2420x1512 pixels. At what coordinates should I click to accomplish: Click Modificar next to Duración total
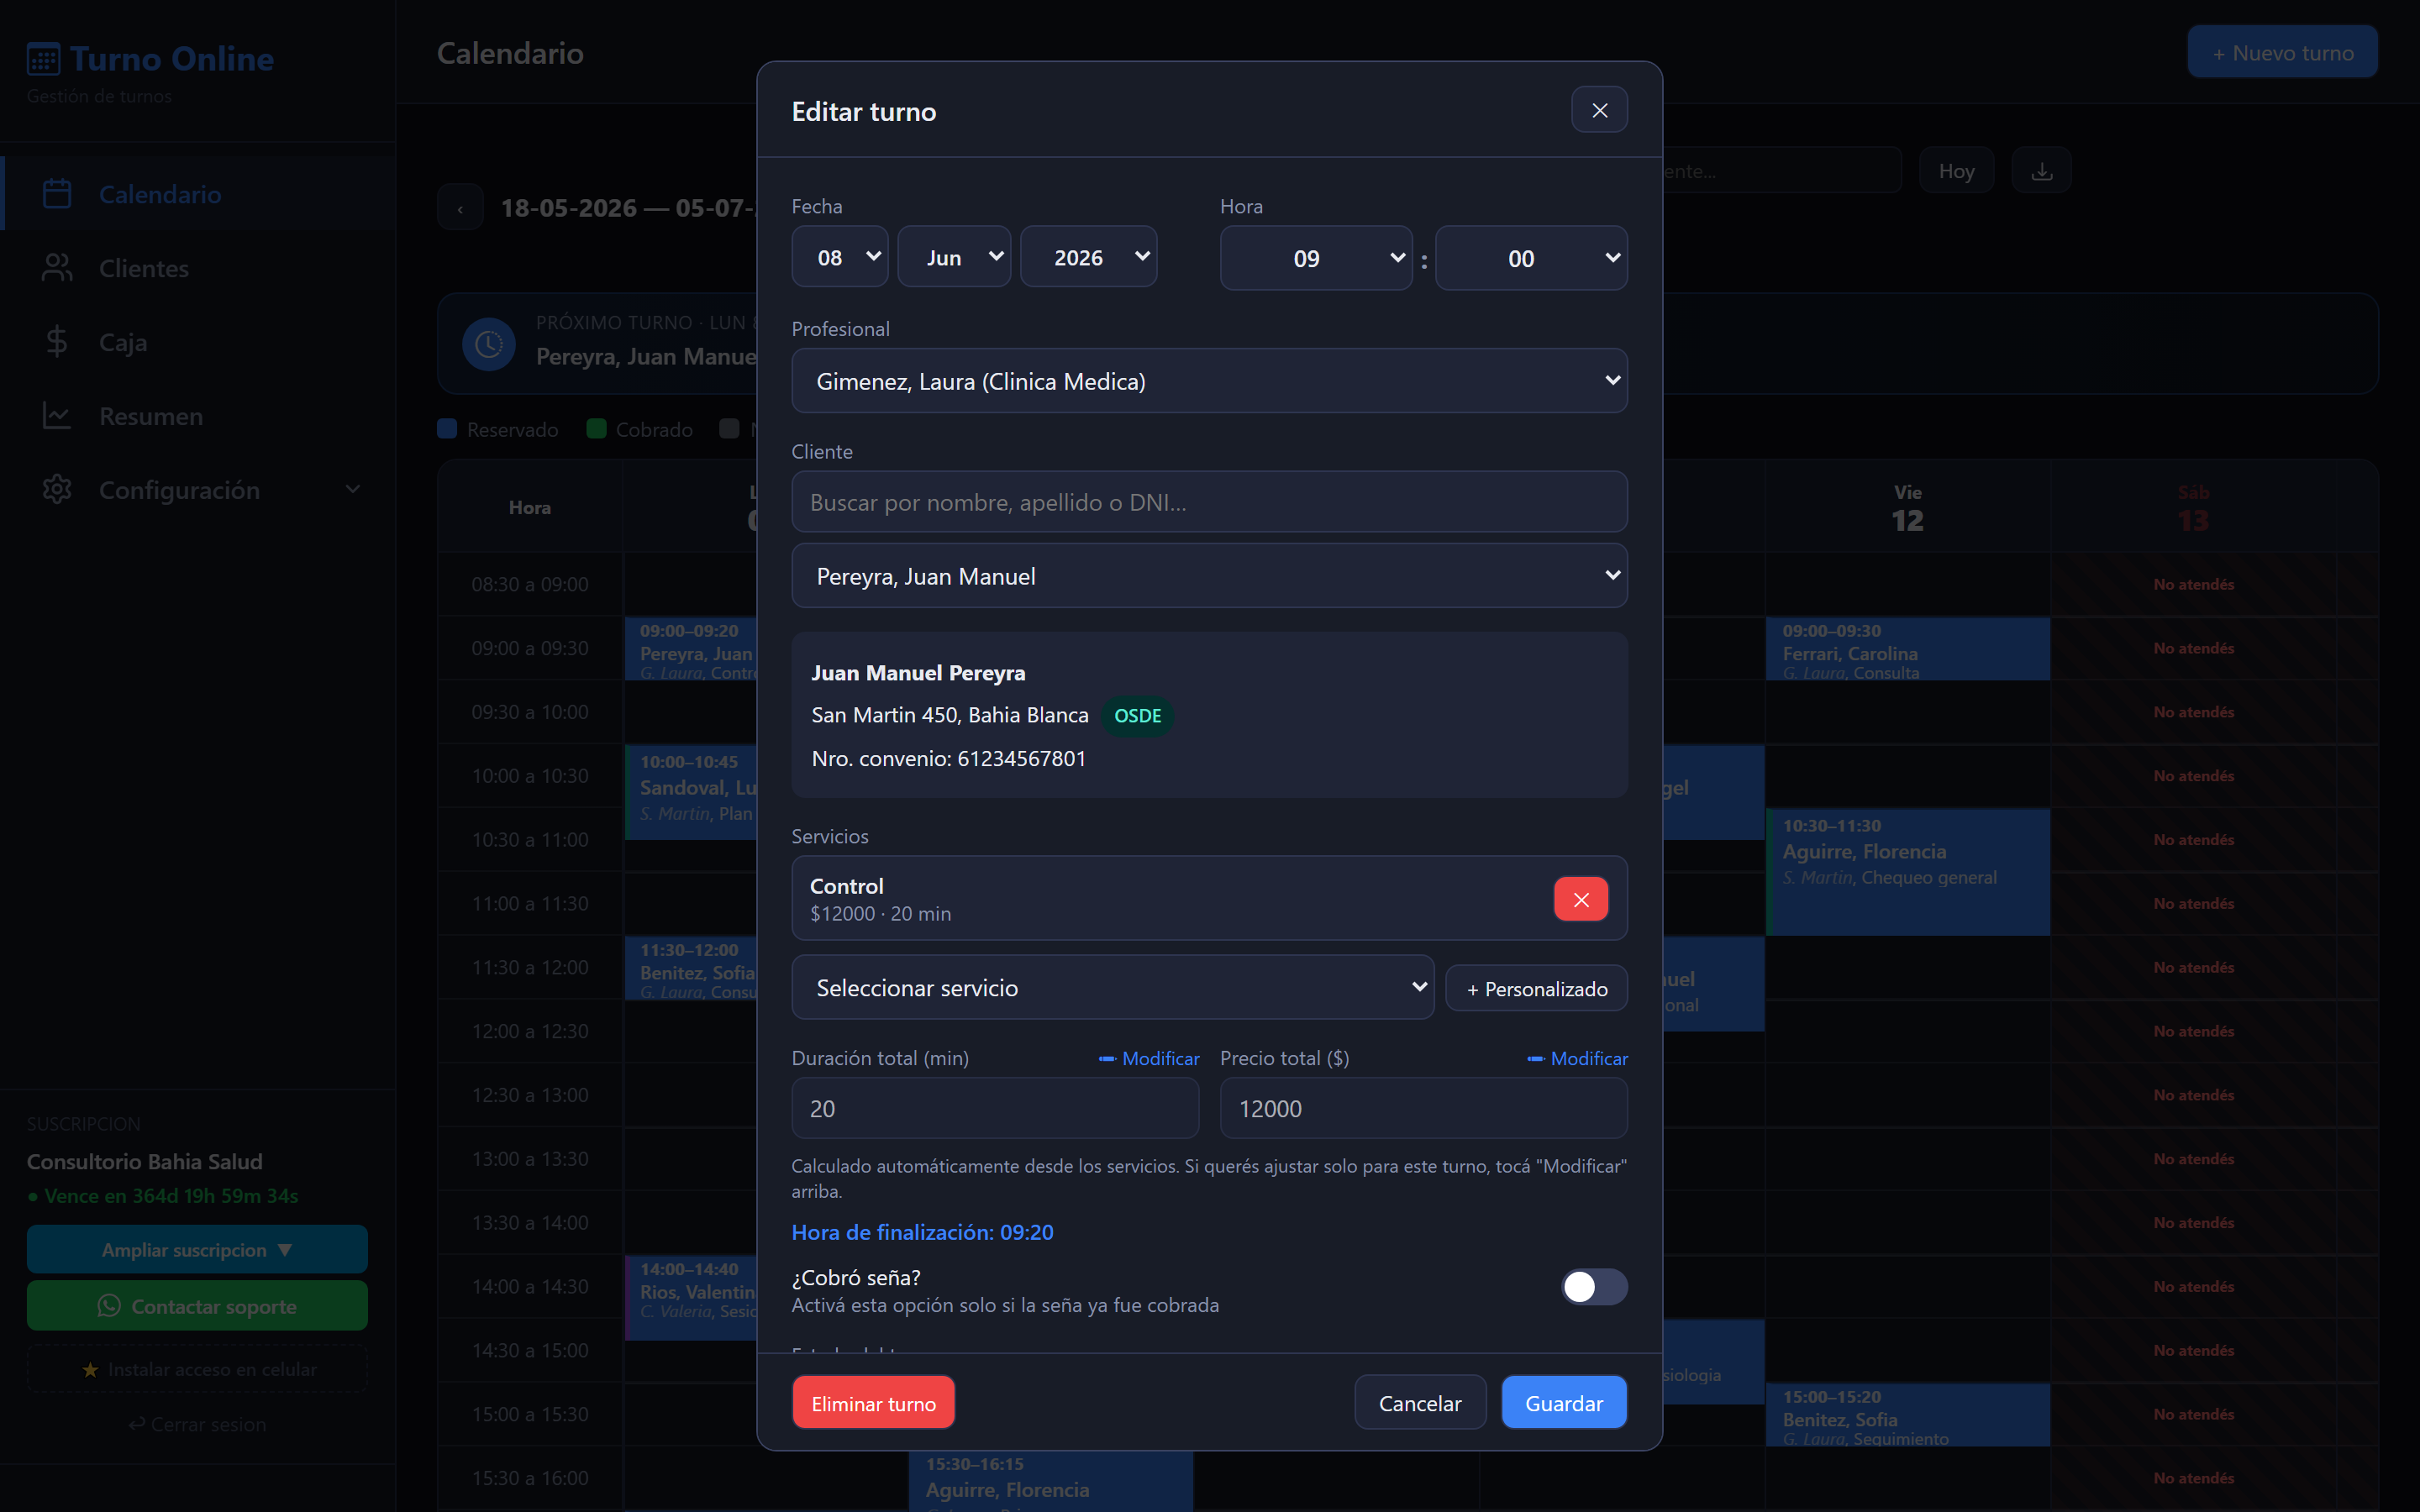pyautogui.click(x=1149, y=1058)
